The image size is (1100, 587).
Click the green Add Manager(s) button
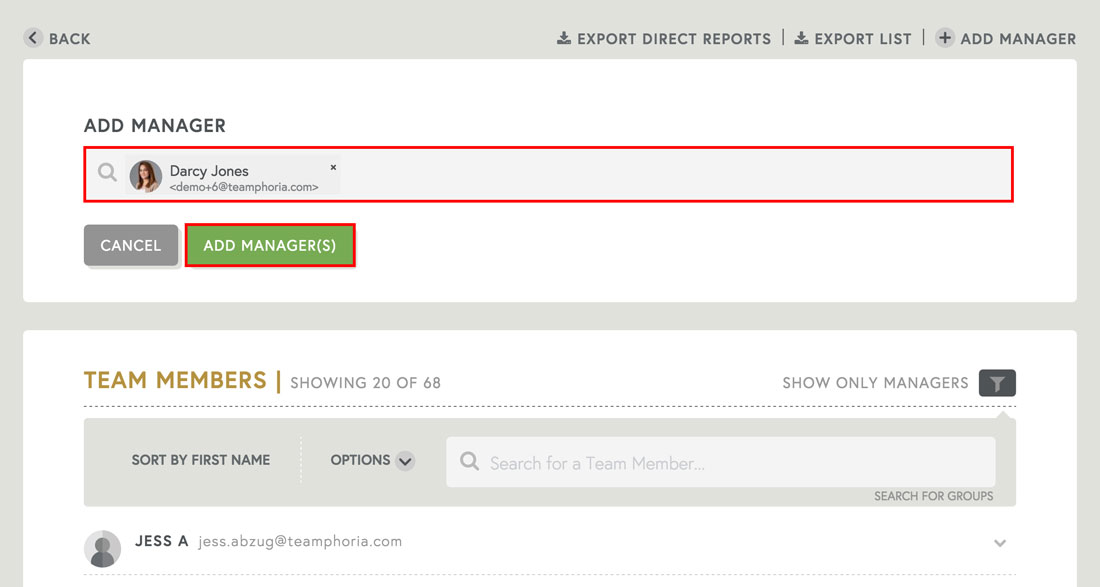coord(270,244)
